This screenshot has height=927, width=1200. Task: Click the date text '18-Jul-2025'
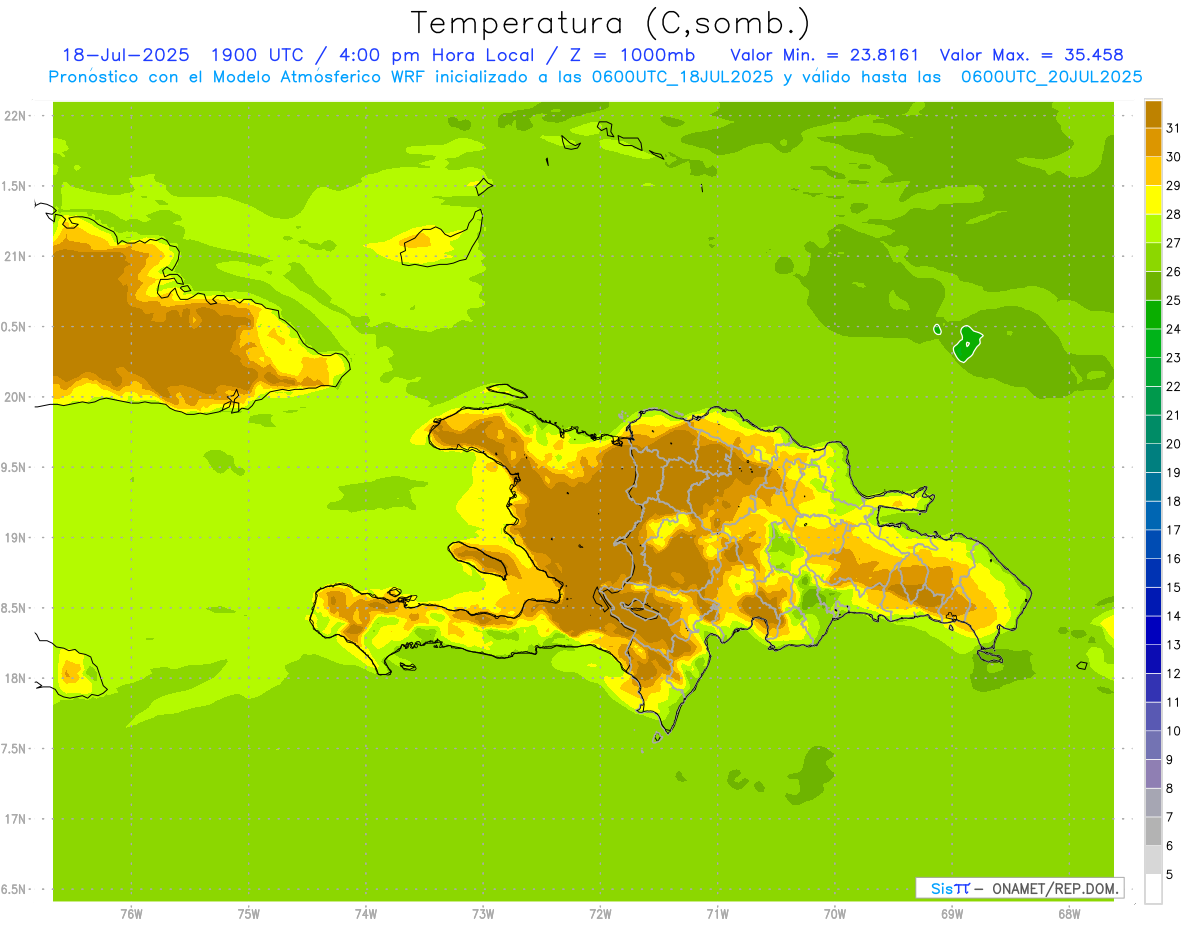click(126, 55)
